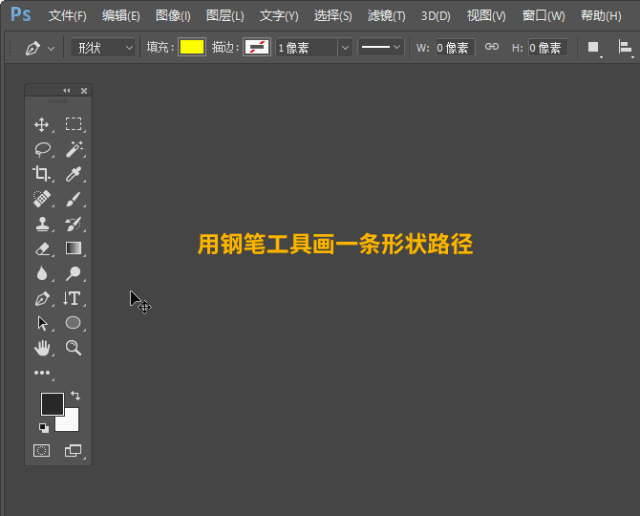Select the Vertical Type tool

72,298
